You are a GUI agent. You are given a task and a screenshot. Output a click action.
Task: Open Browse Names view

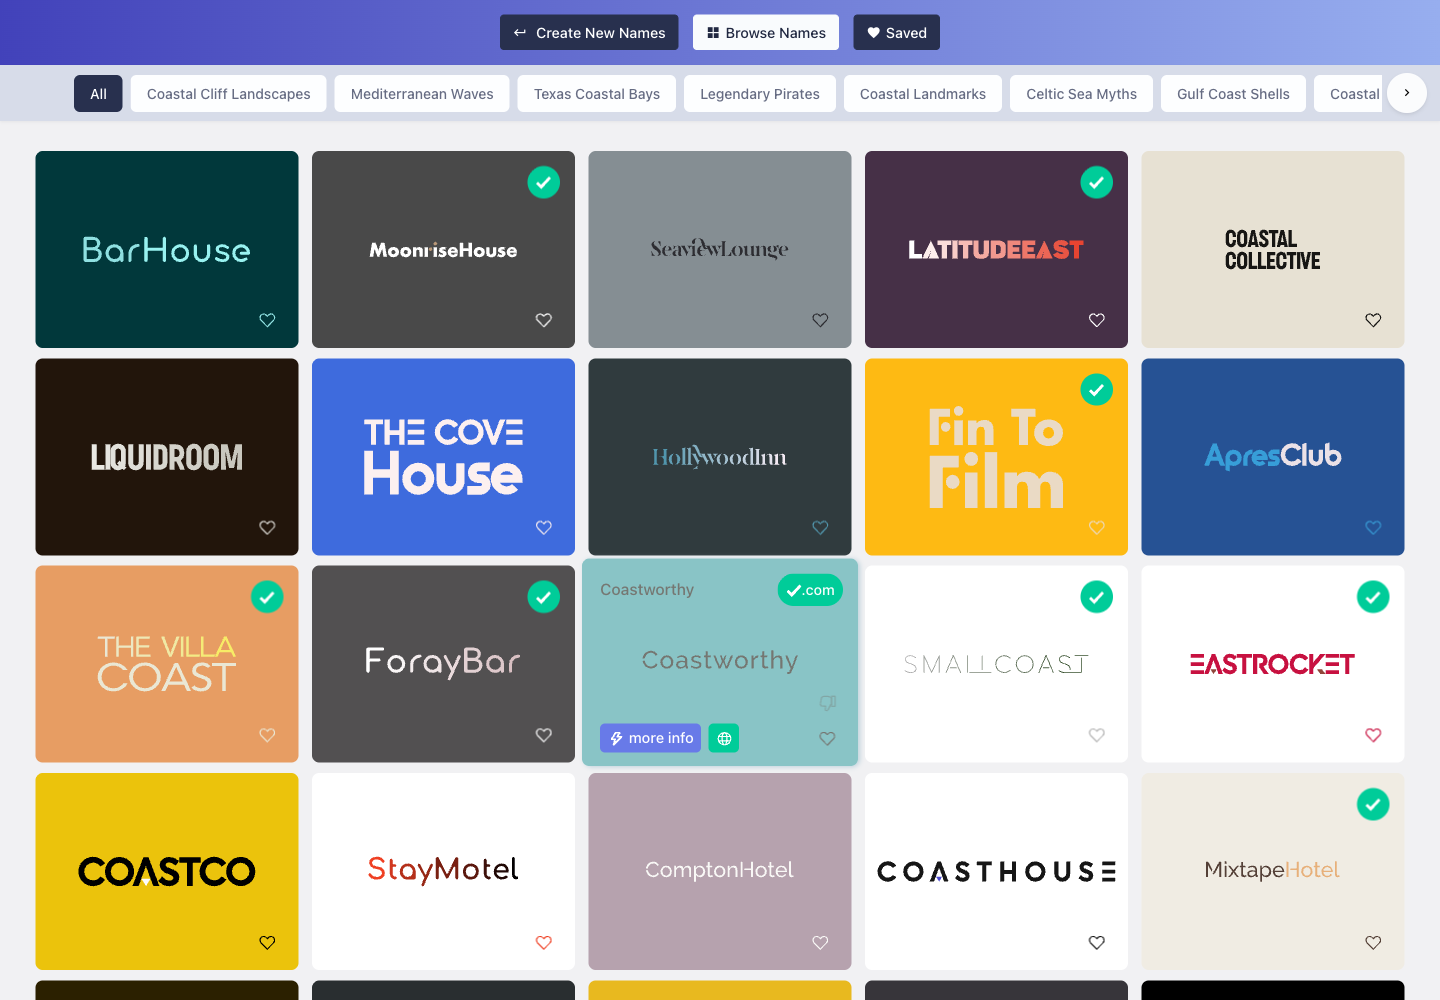click(767, 32)
